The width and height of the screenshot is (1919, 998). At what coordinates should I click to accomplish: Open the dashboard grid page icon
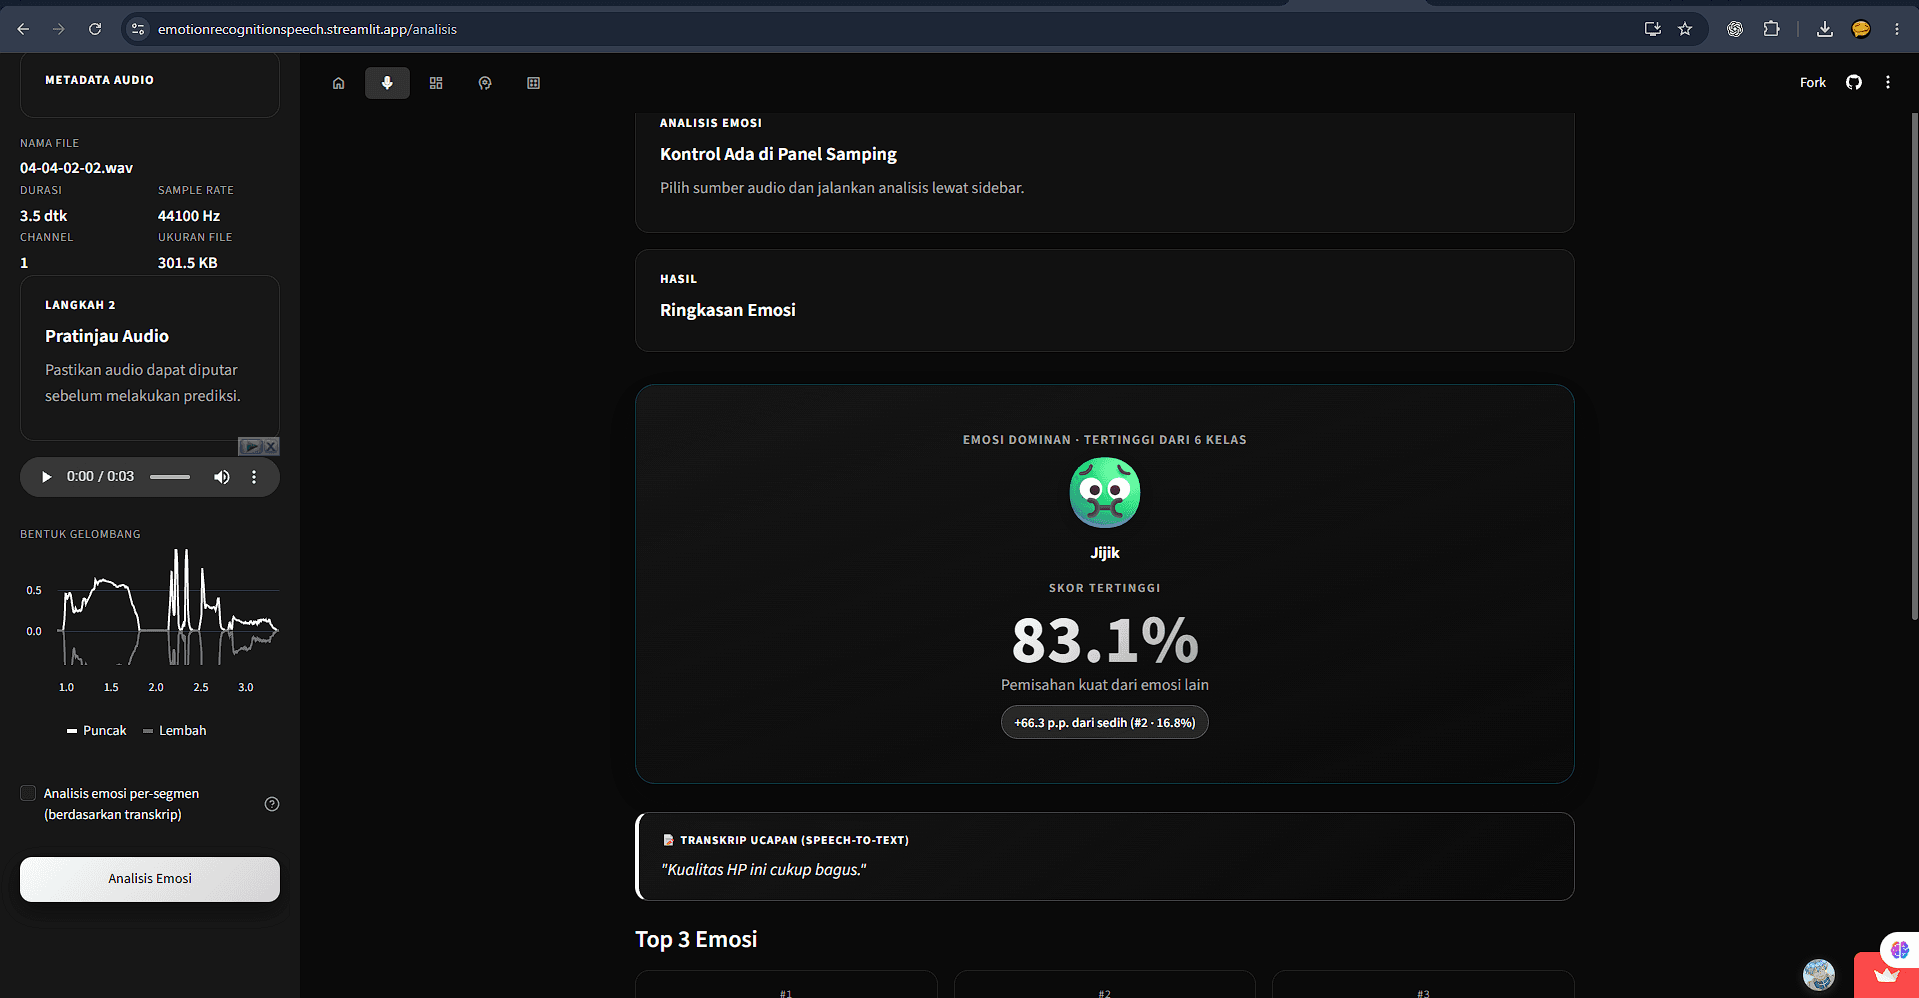[x=436, y=83]
